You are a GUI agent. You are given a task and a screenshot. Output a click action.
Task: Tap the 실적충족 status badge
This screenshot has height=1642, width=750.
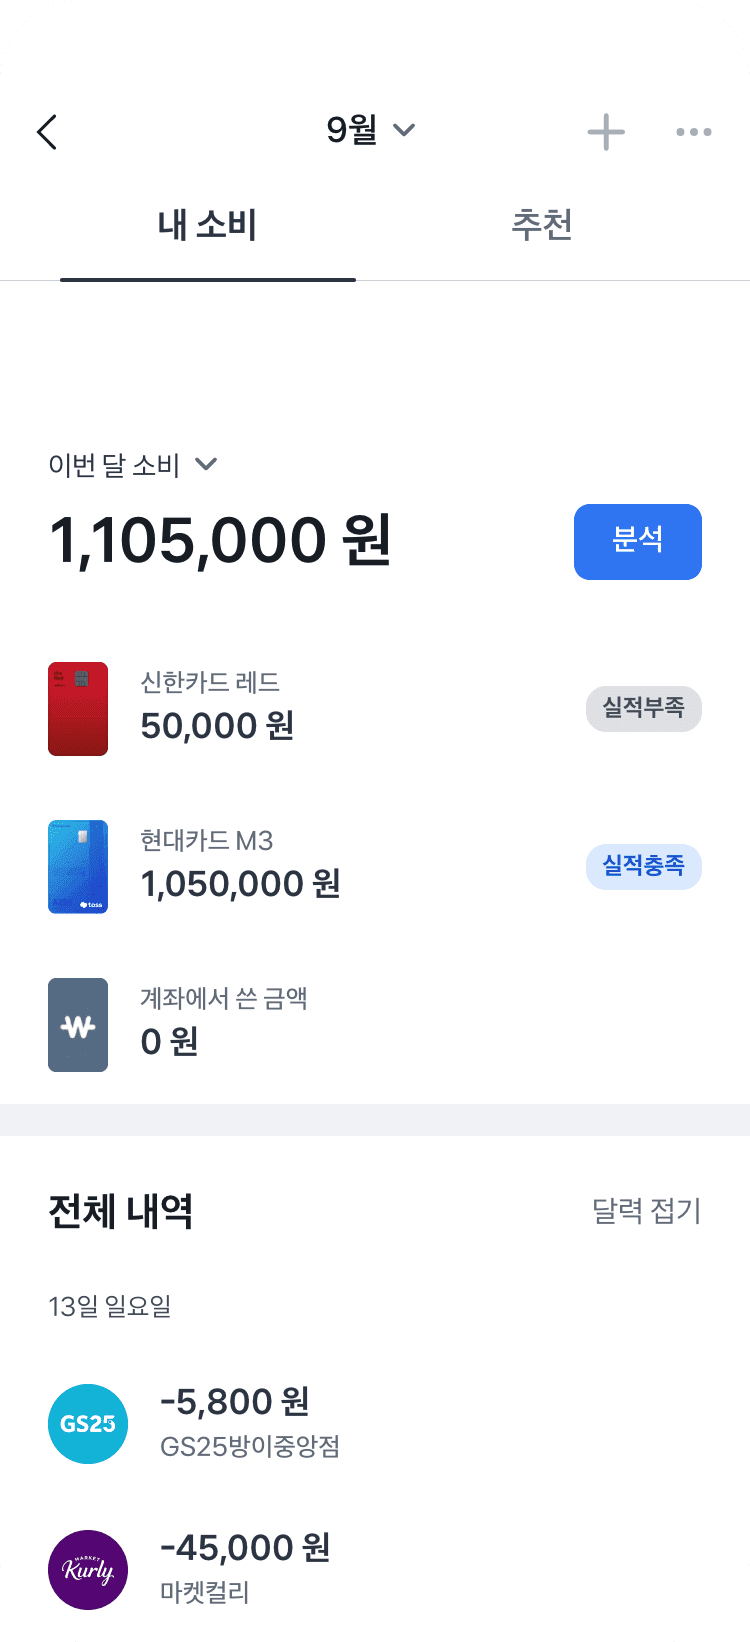pyautogui.click(x=643, y=866)
